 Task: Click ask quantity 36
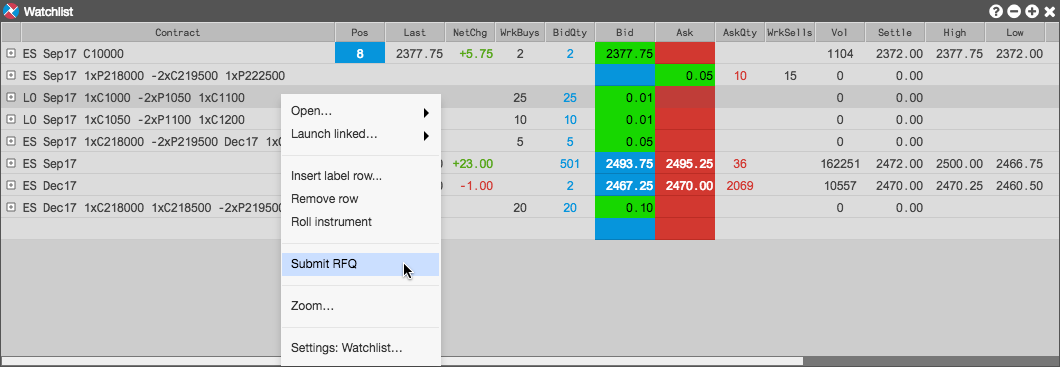pyautogui.click(x=740, y=164)
